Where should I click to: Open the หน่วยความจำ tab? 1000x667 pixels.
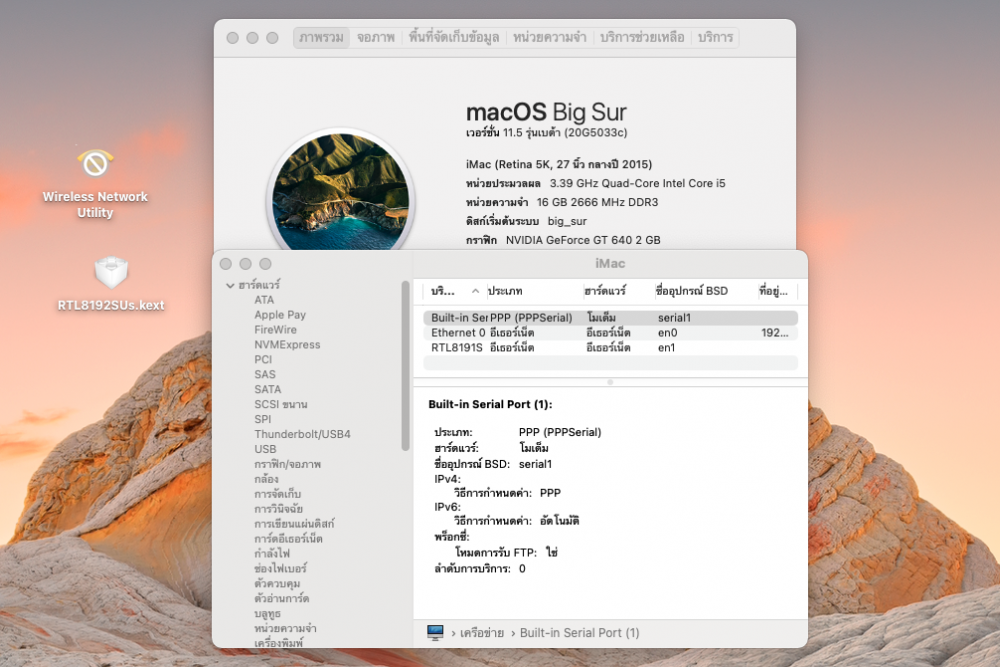coord(550,38)
